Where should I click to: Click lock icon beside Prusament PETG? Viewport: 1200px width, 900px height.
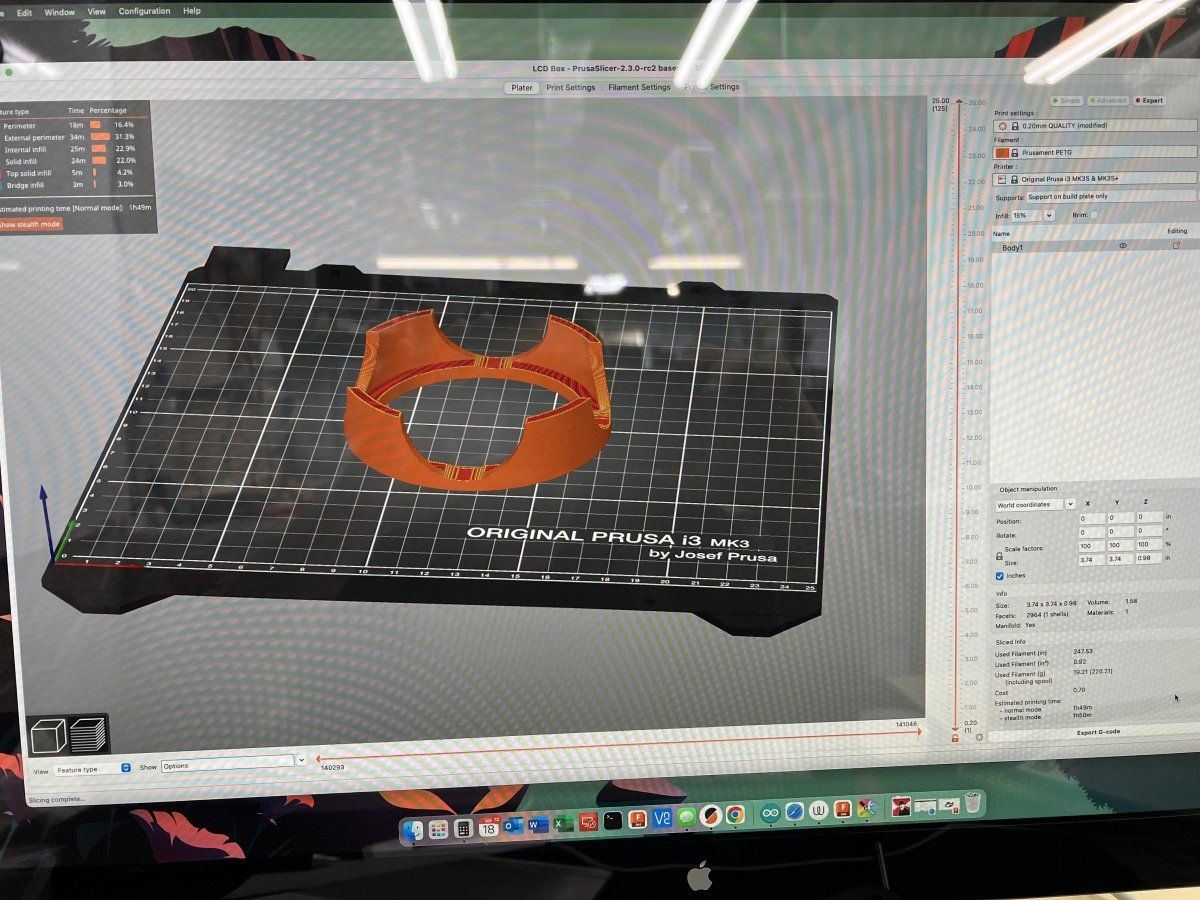tap(1015, 153)
